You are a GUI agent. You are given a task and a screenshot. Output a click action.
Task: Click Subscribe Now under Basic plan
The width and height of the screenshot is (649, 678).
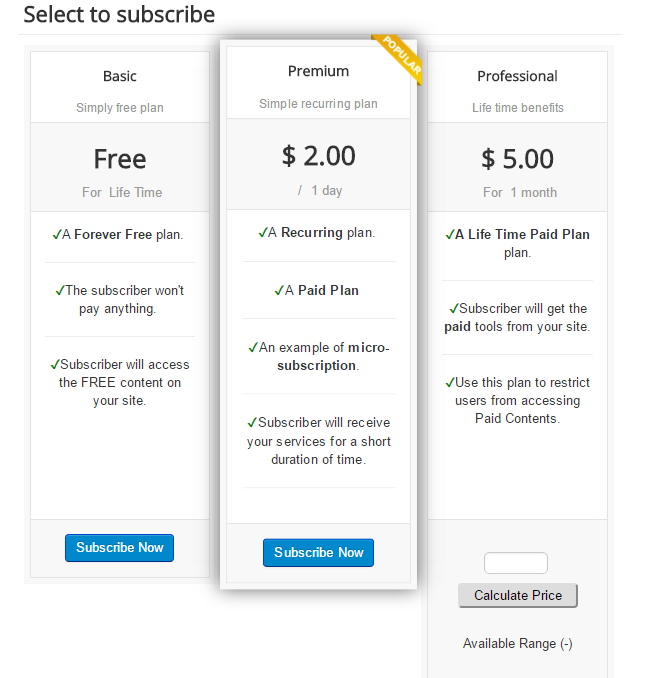pos(119,548)
